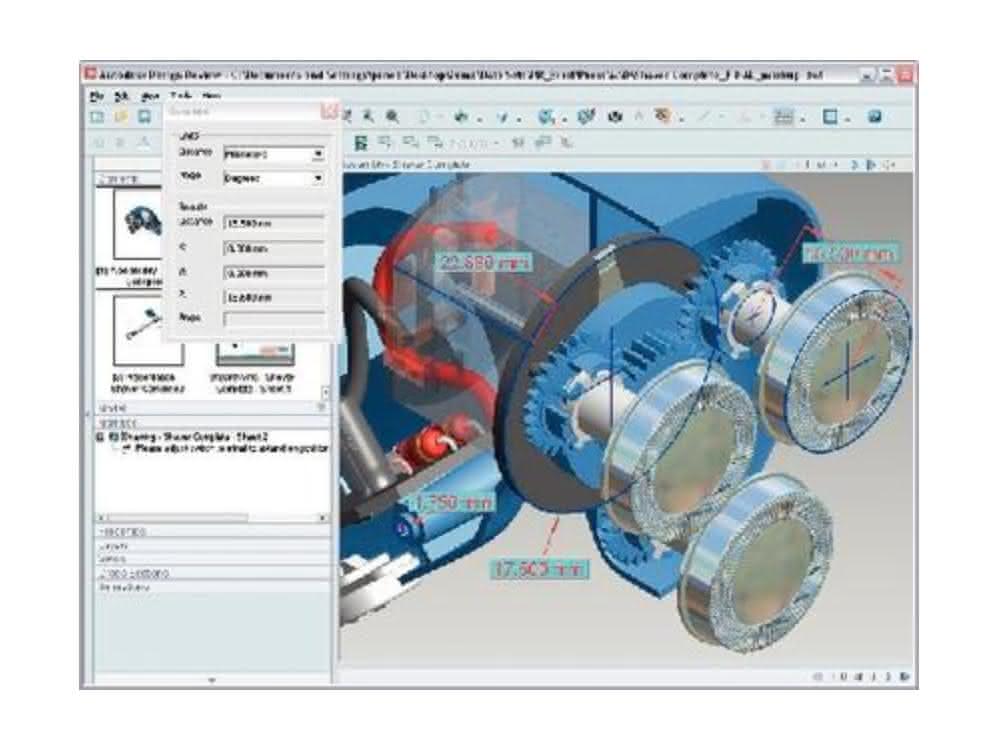Click the first icon in the main toolbar
The image size is (1000, 750).
[x=97, y=117]
